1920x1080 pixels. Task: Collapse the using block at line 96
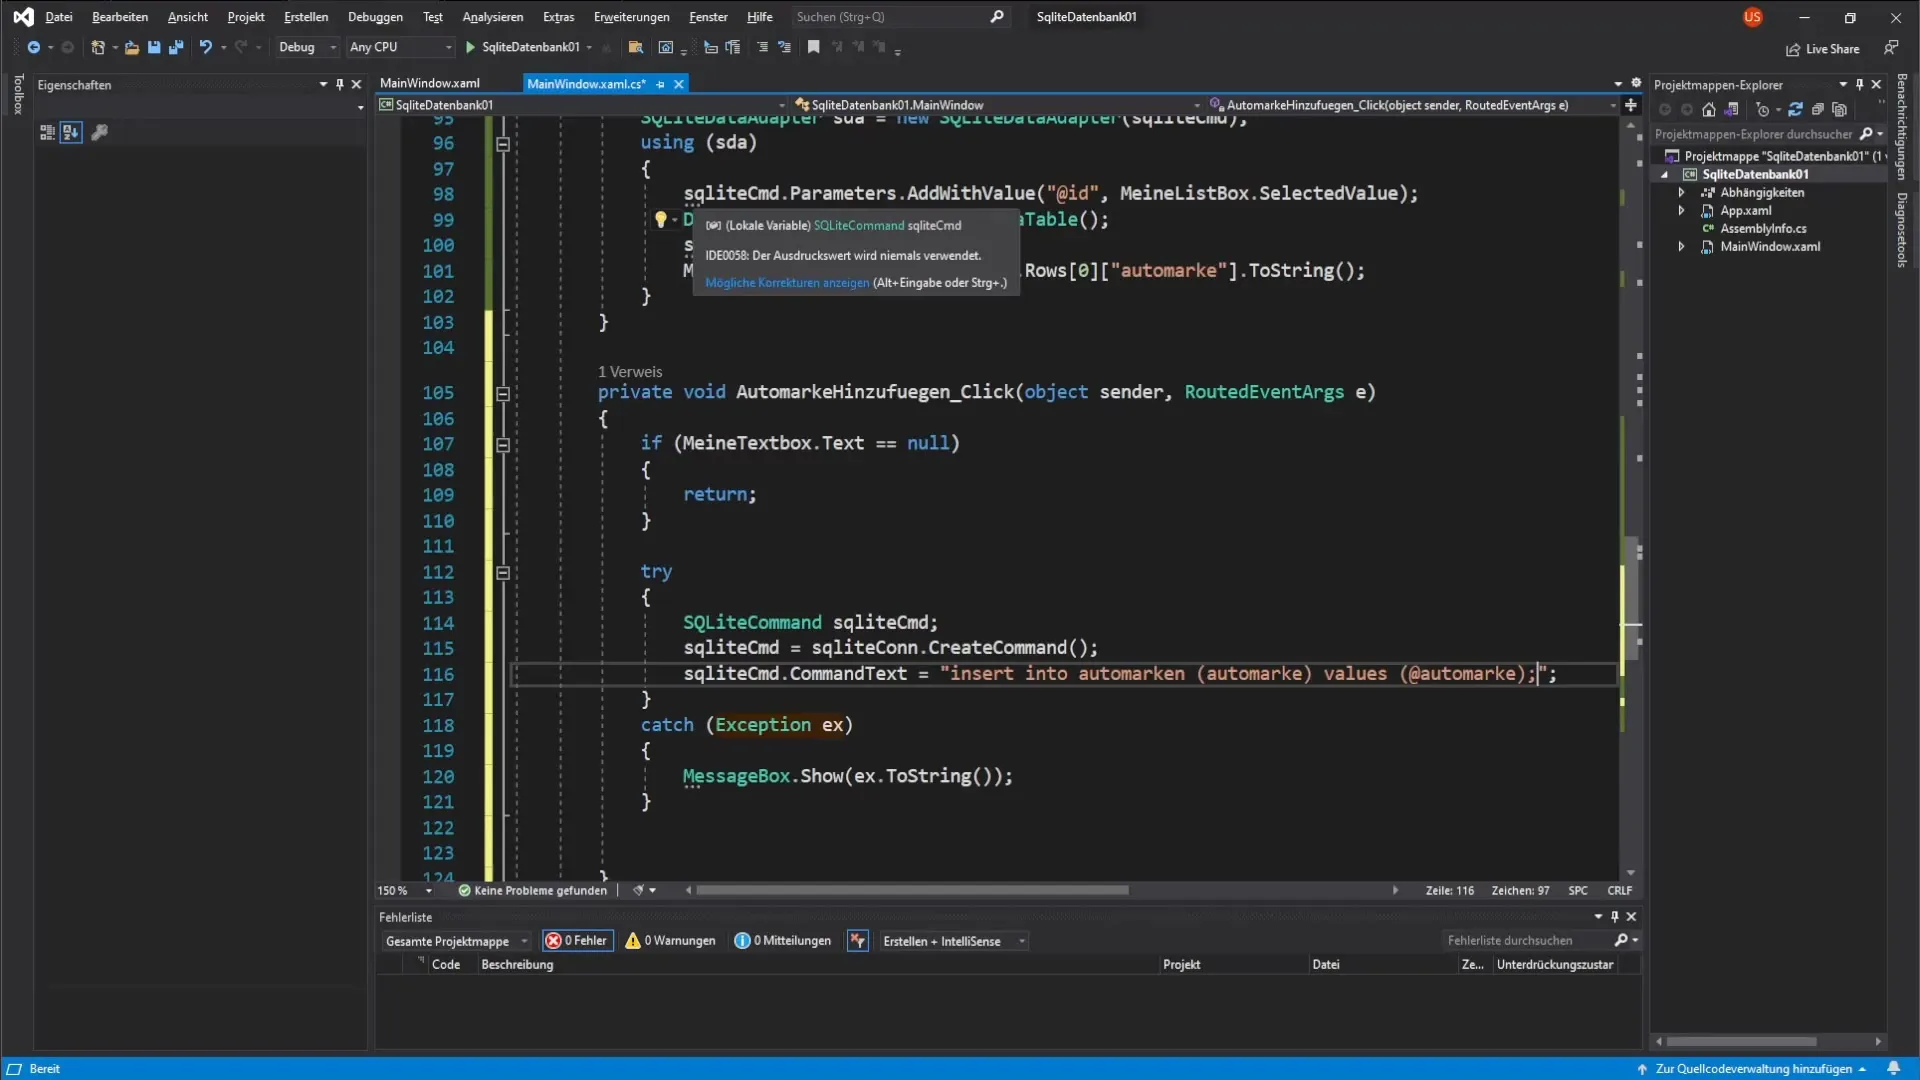click(x=503, y=144)
